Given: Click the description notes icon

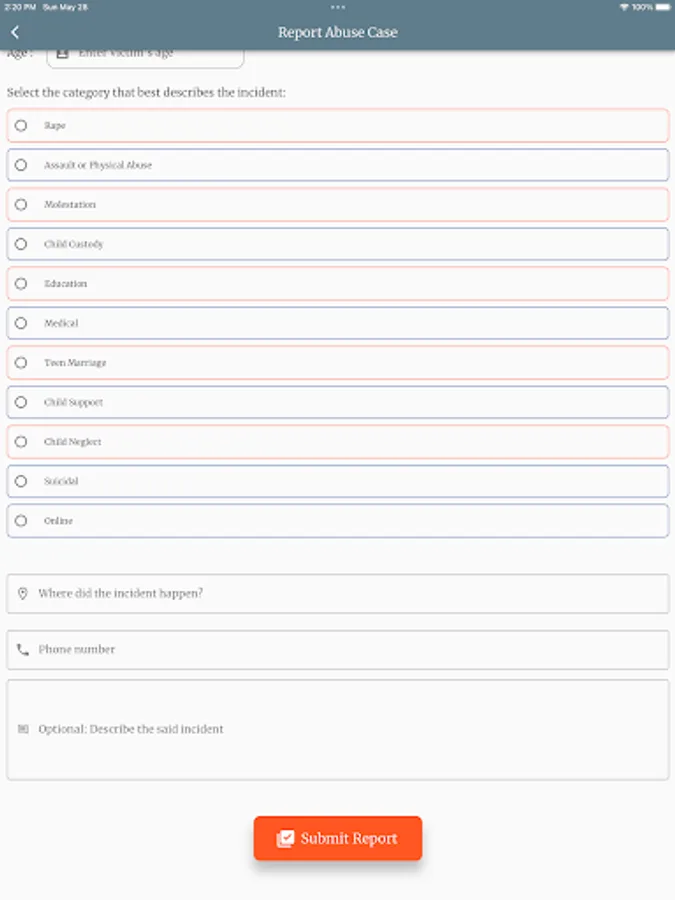Looking at the screenshot, I should coord(22,729).
